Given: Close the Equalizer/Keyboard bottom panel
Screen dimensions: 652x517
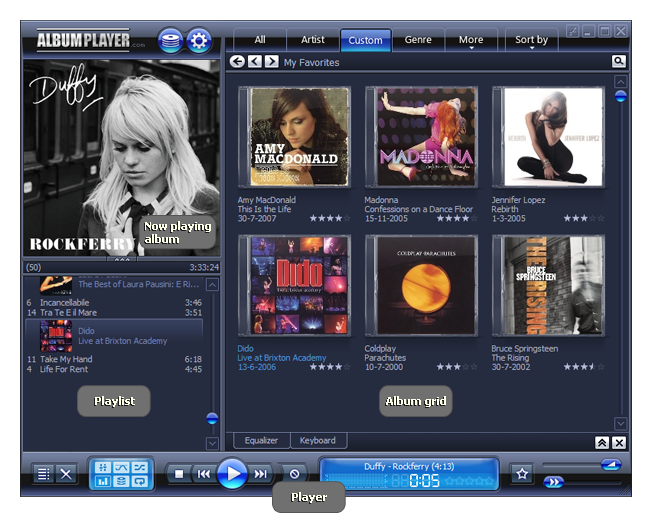Looking at the screenshot, I should pyautogui.click(x=619, y=443).
